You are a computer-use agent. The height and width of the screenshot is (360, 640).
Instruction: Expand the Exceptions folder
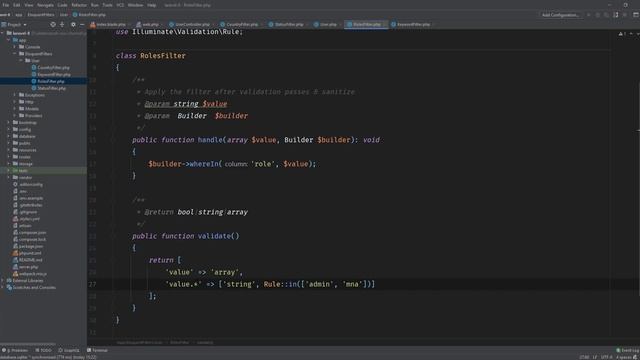tap(15, 95)
